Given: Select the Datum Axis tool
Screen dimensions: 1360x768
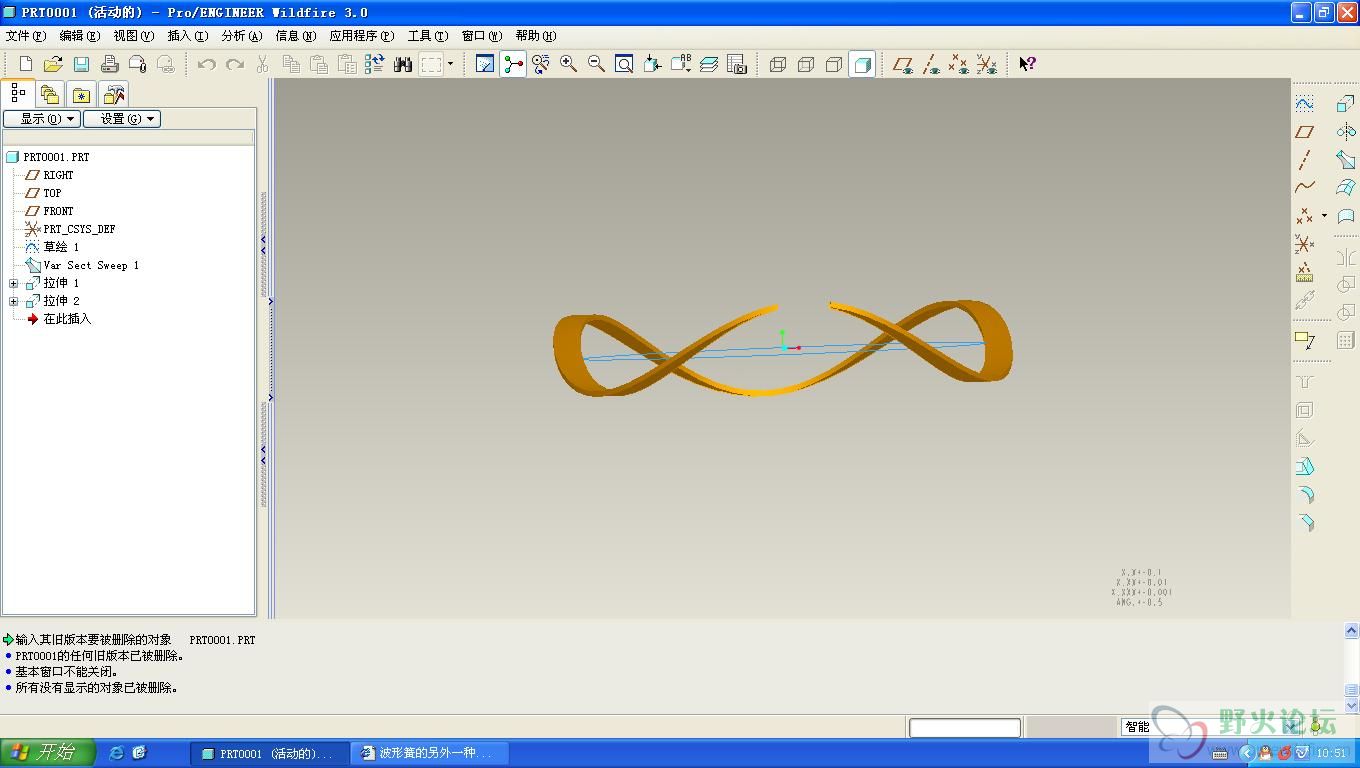Looking at the screenshot, I should 1305,160.
